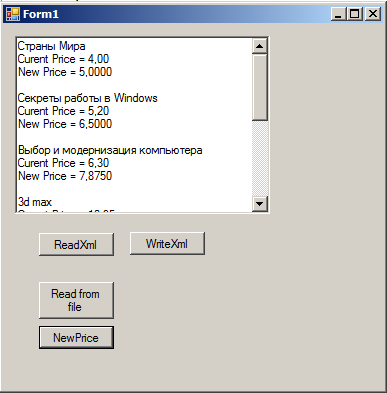387x393 pixels.
Task: Minimize the Form1 window
Action: coord(338,14)
